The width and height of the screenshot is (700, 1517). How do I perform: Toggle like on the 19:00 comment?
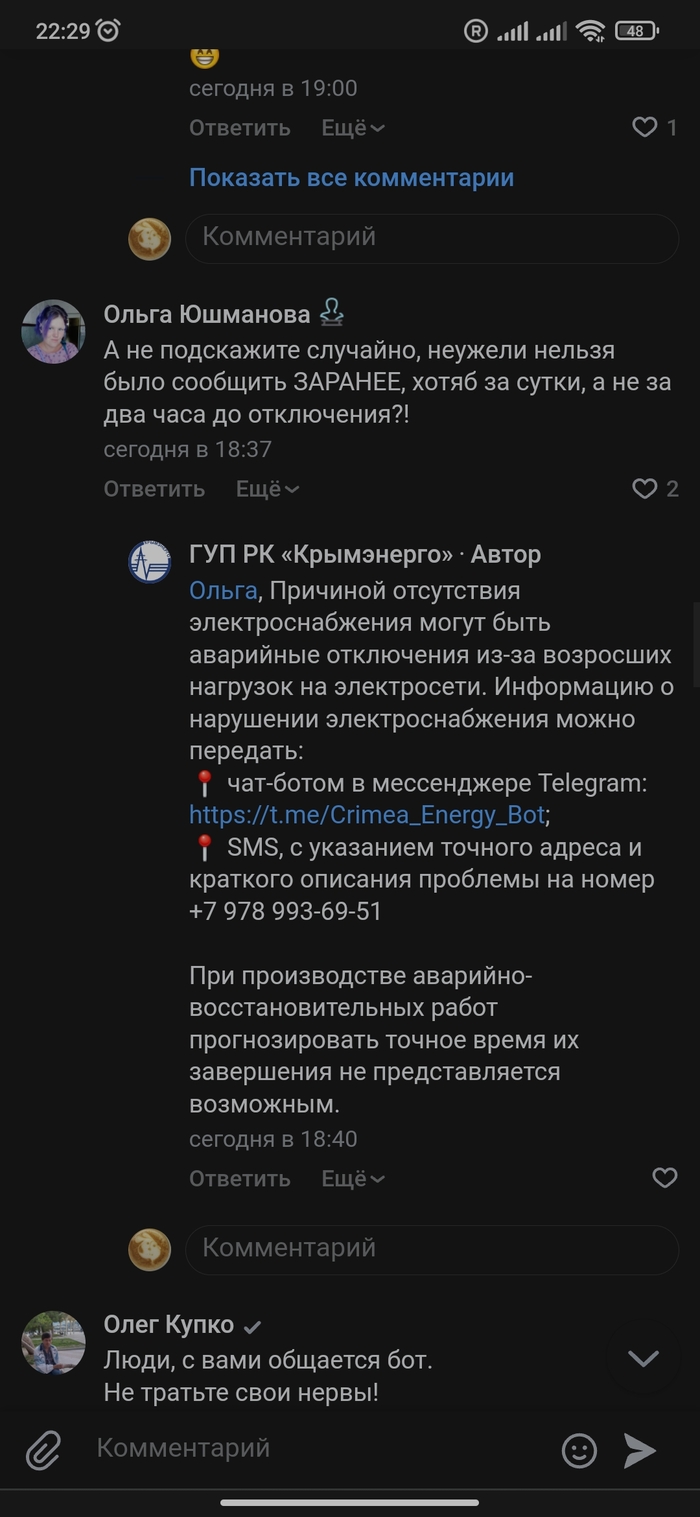click(x=645, y=127)
